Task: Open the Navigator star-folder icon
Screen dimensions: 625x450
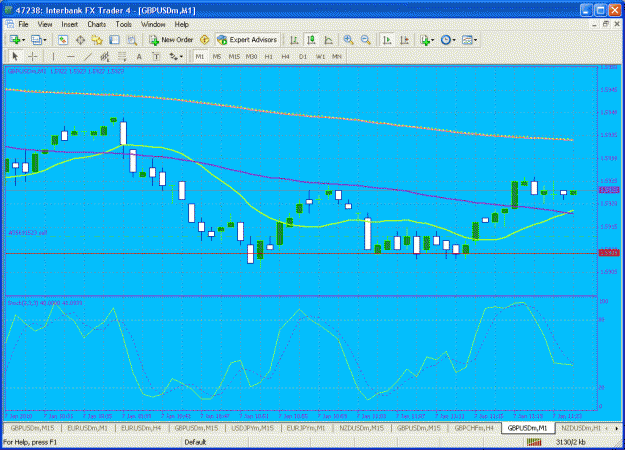Action: pyautogui.click(x=97, y=40)
